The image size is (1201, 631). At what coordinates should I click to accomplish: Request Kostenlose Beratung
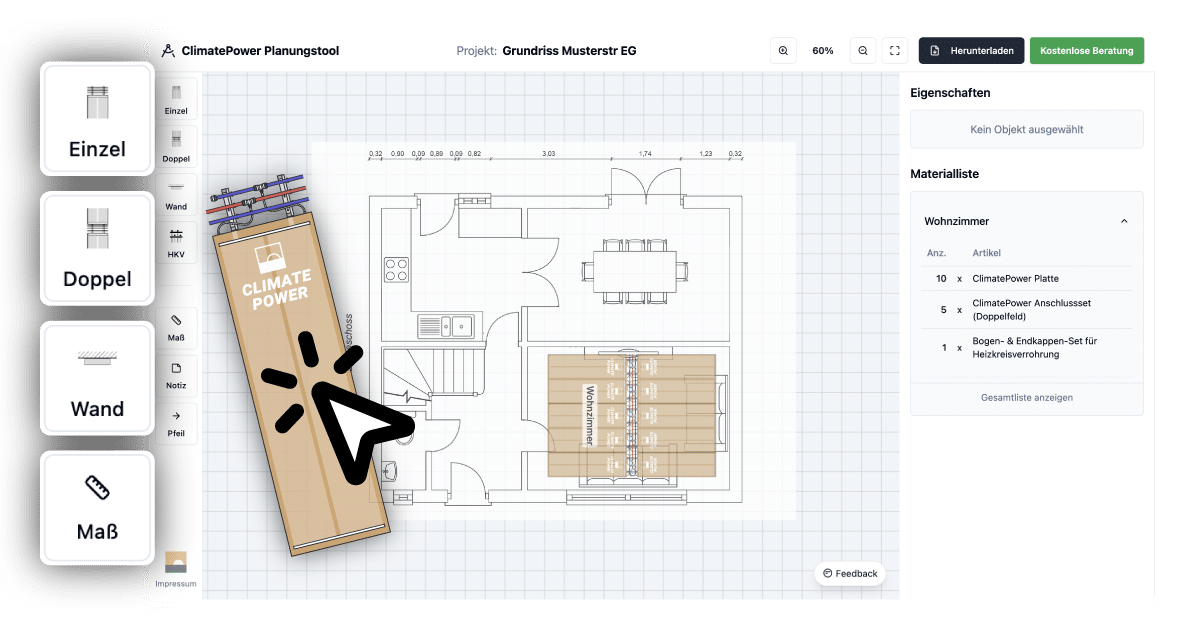click(x=1087, y=51)
